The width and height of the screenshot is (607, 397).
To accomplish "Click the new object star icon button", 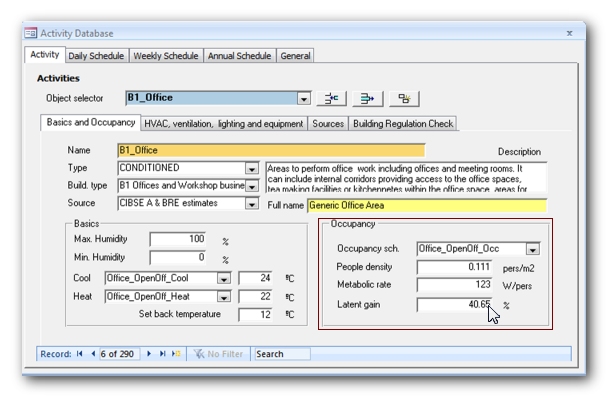I will (x=404, y=99).
